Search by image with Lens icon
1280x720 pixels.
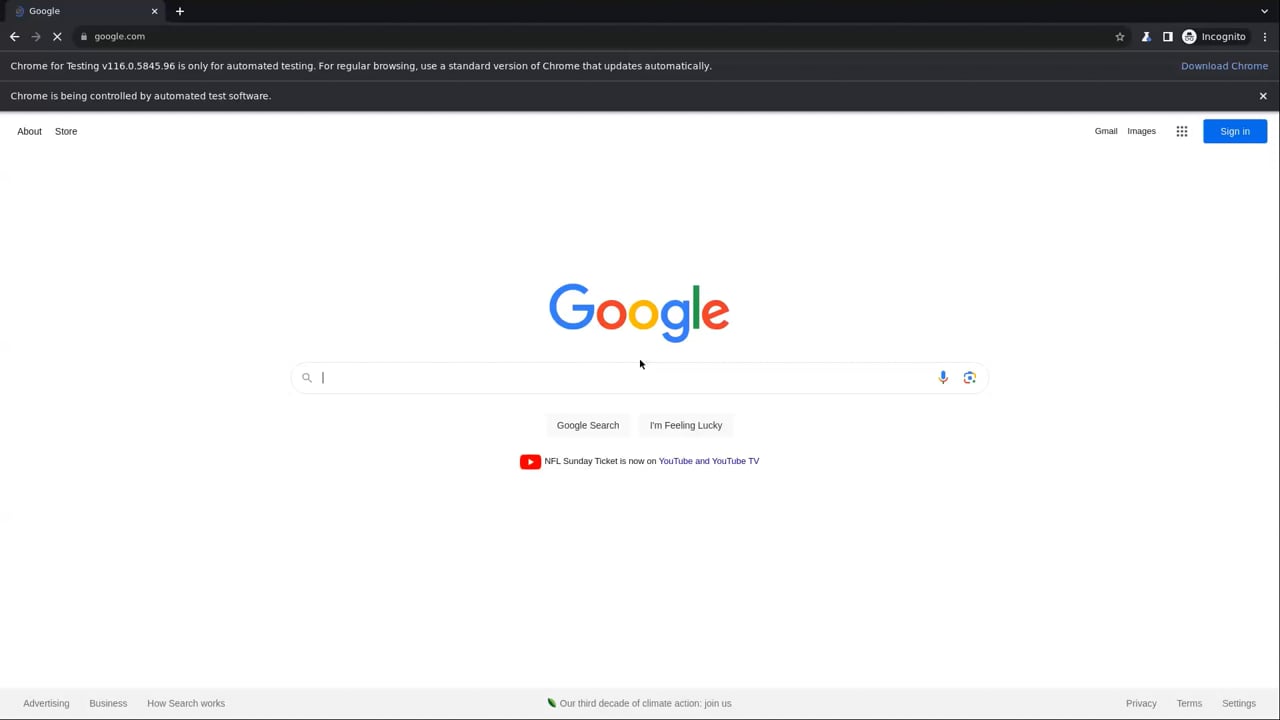pos(969,377)
